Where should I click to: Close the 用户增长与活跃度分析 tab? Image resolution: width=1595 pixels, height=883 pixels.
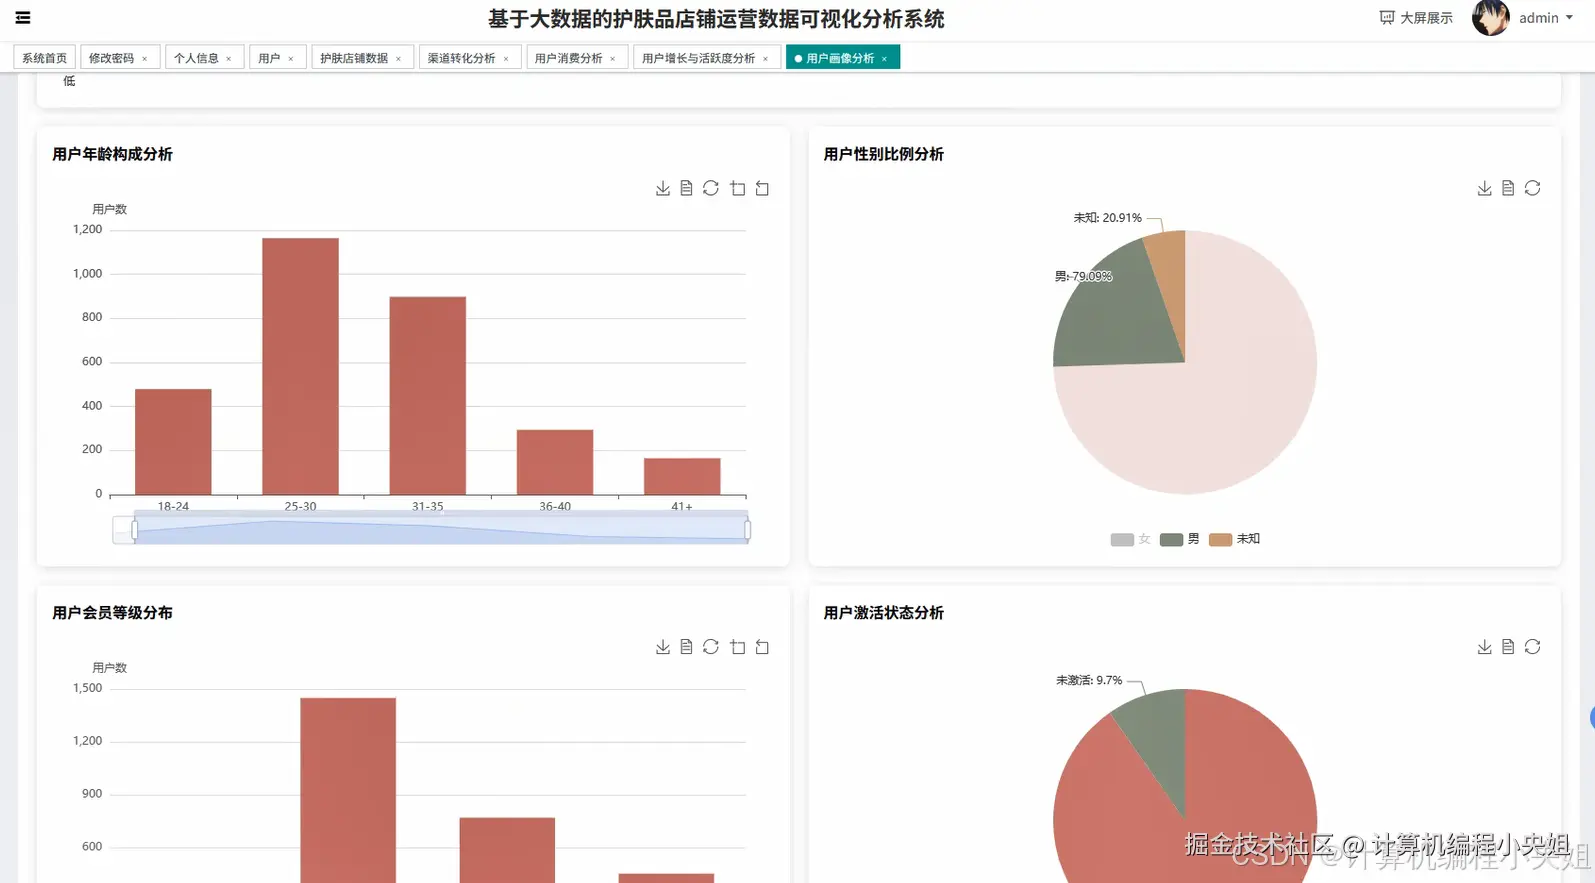(x=766, y=59)
